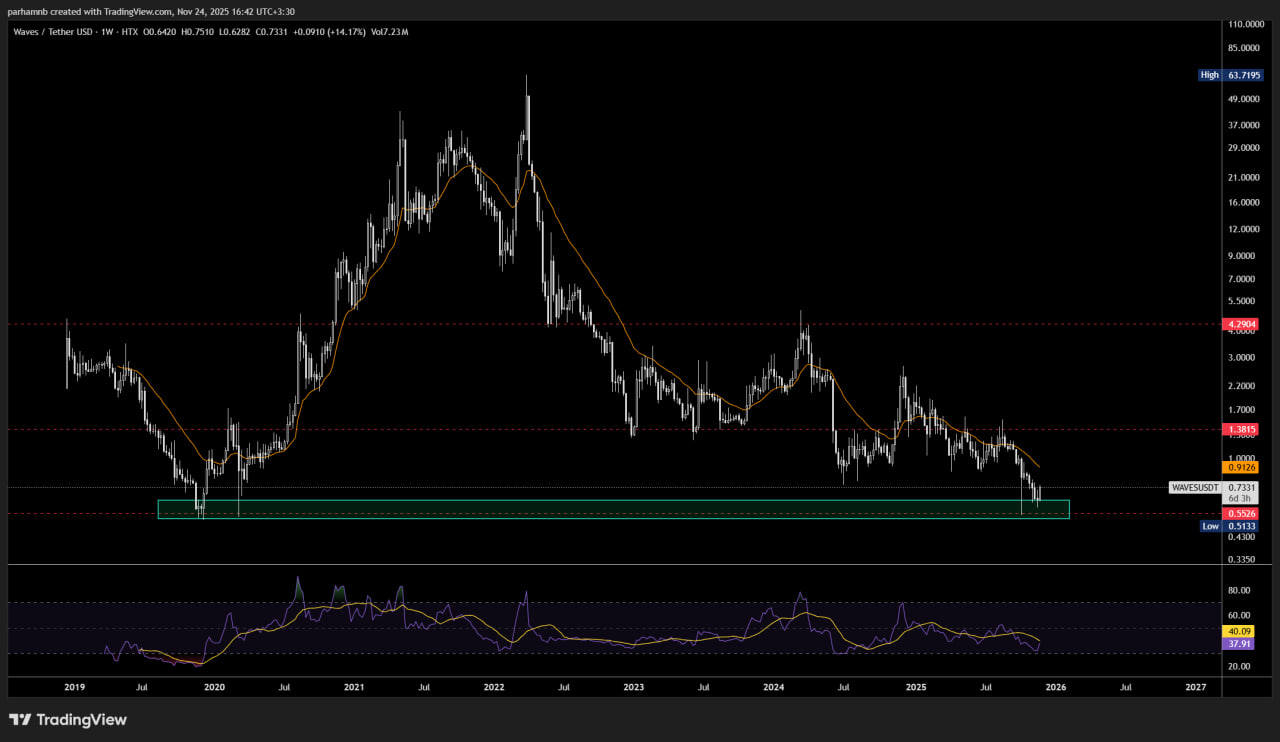Click the purple 37.91 RSI value label

(x=1240, y=645)
